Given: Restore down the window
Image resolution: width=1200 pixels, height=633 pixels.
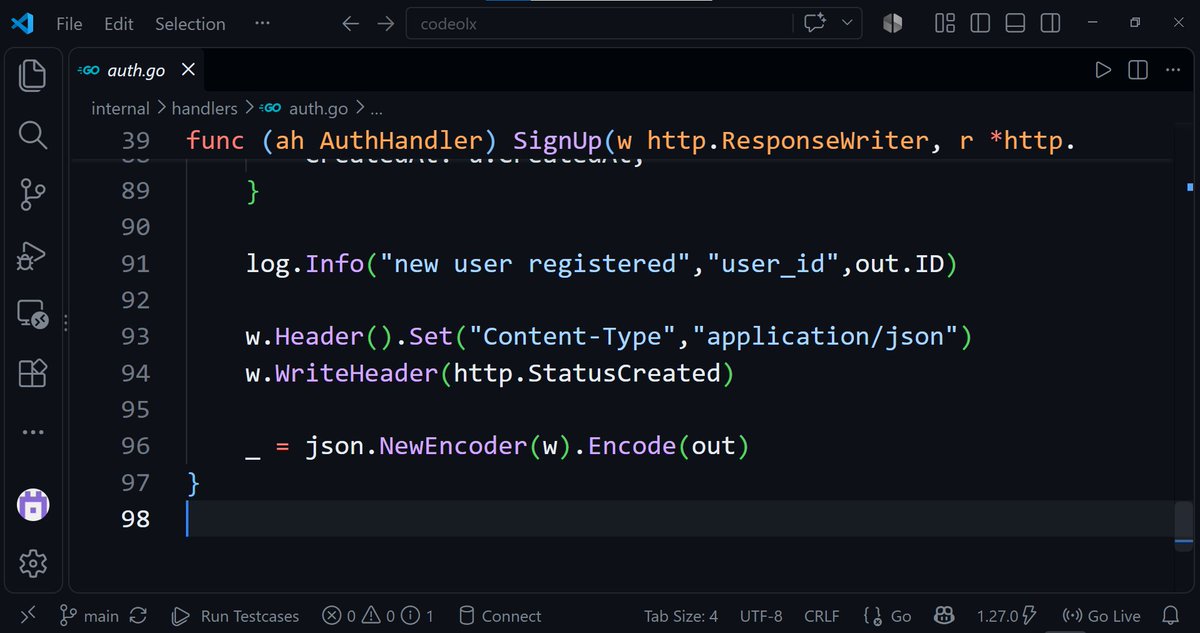Looking at the screenshot, I should pos(1135,23).
